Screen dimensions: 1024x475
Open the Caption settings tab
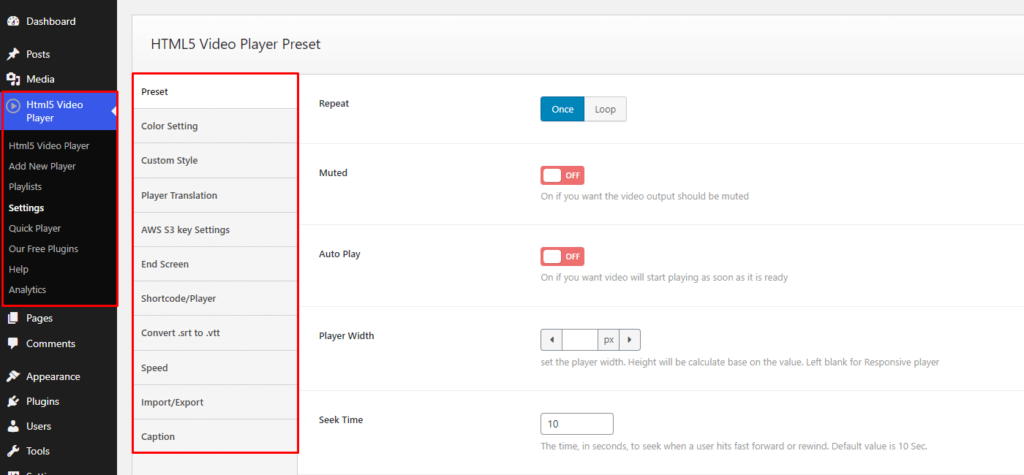click(215, 436)
